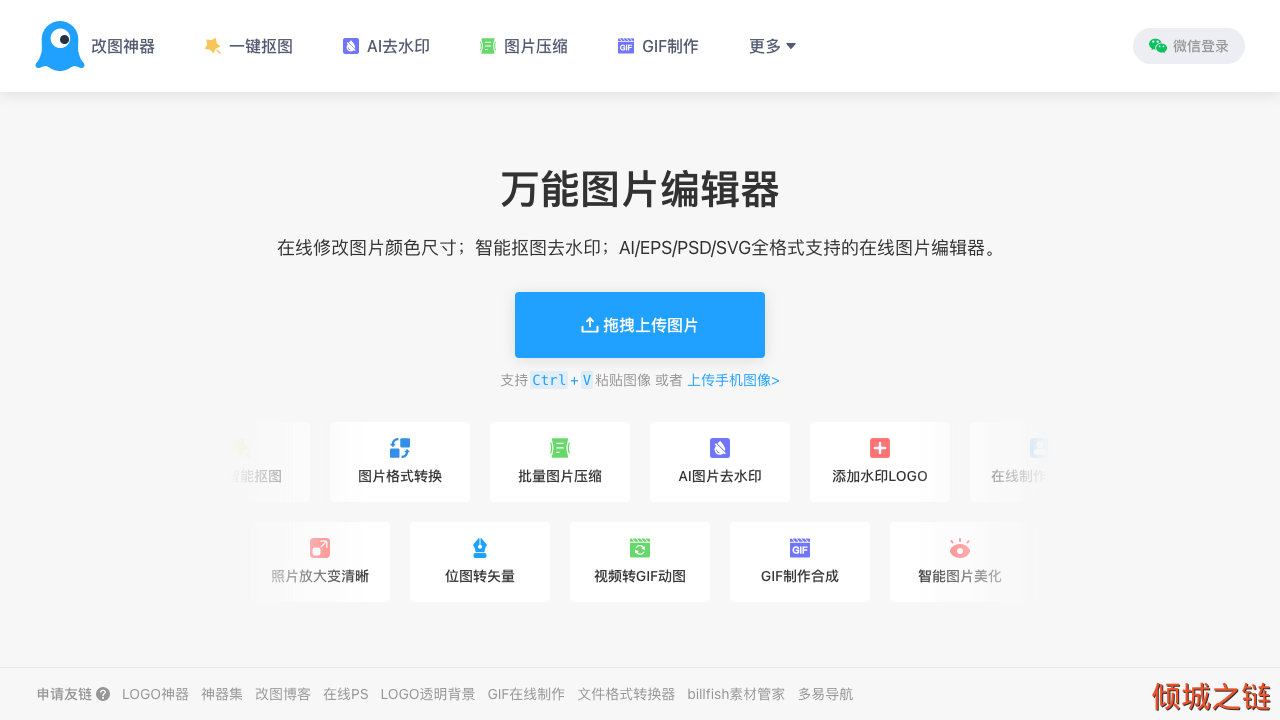1280x720 pixels.
Task: Open the 批量图片压缩 card
Action: point(560,462)
